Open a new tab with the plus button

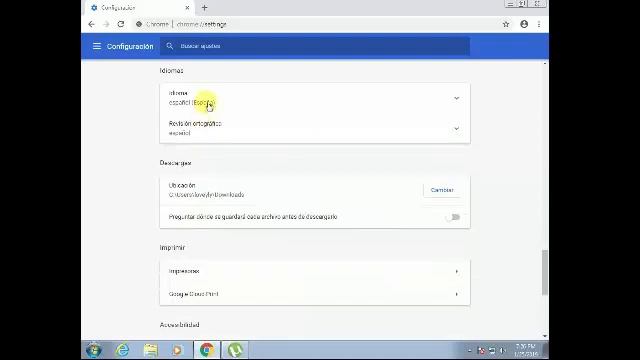pos(204,8)
